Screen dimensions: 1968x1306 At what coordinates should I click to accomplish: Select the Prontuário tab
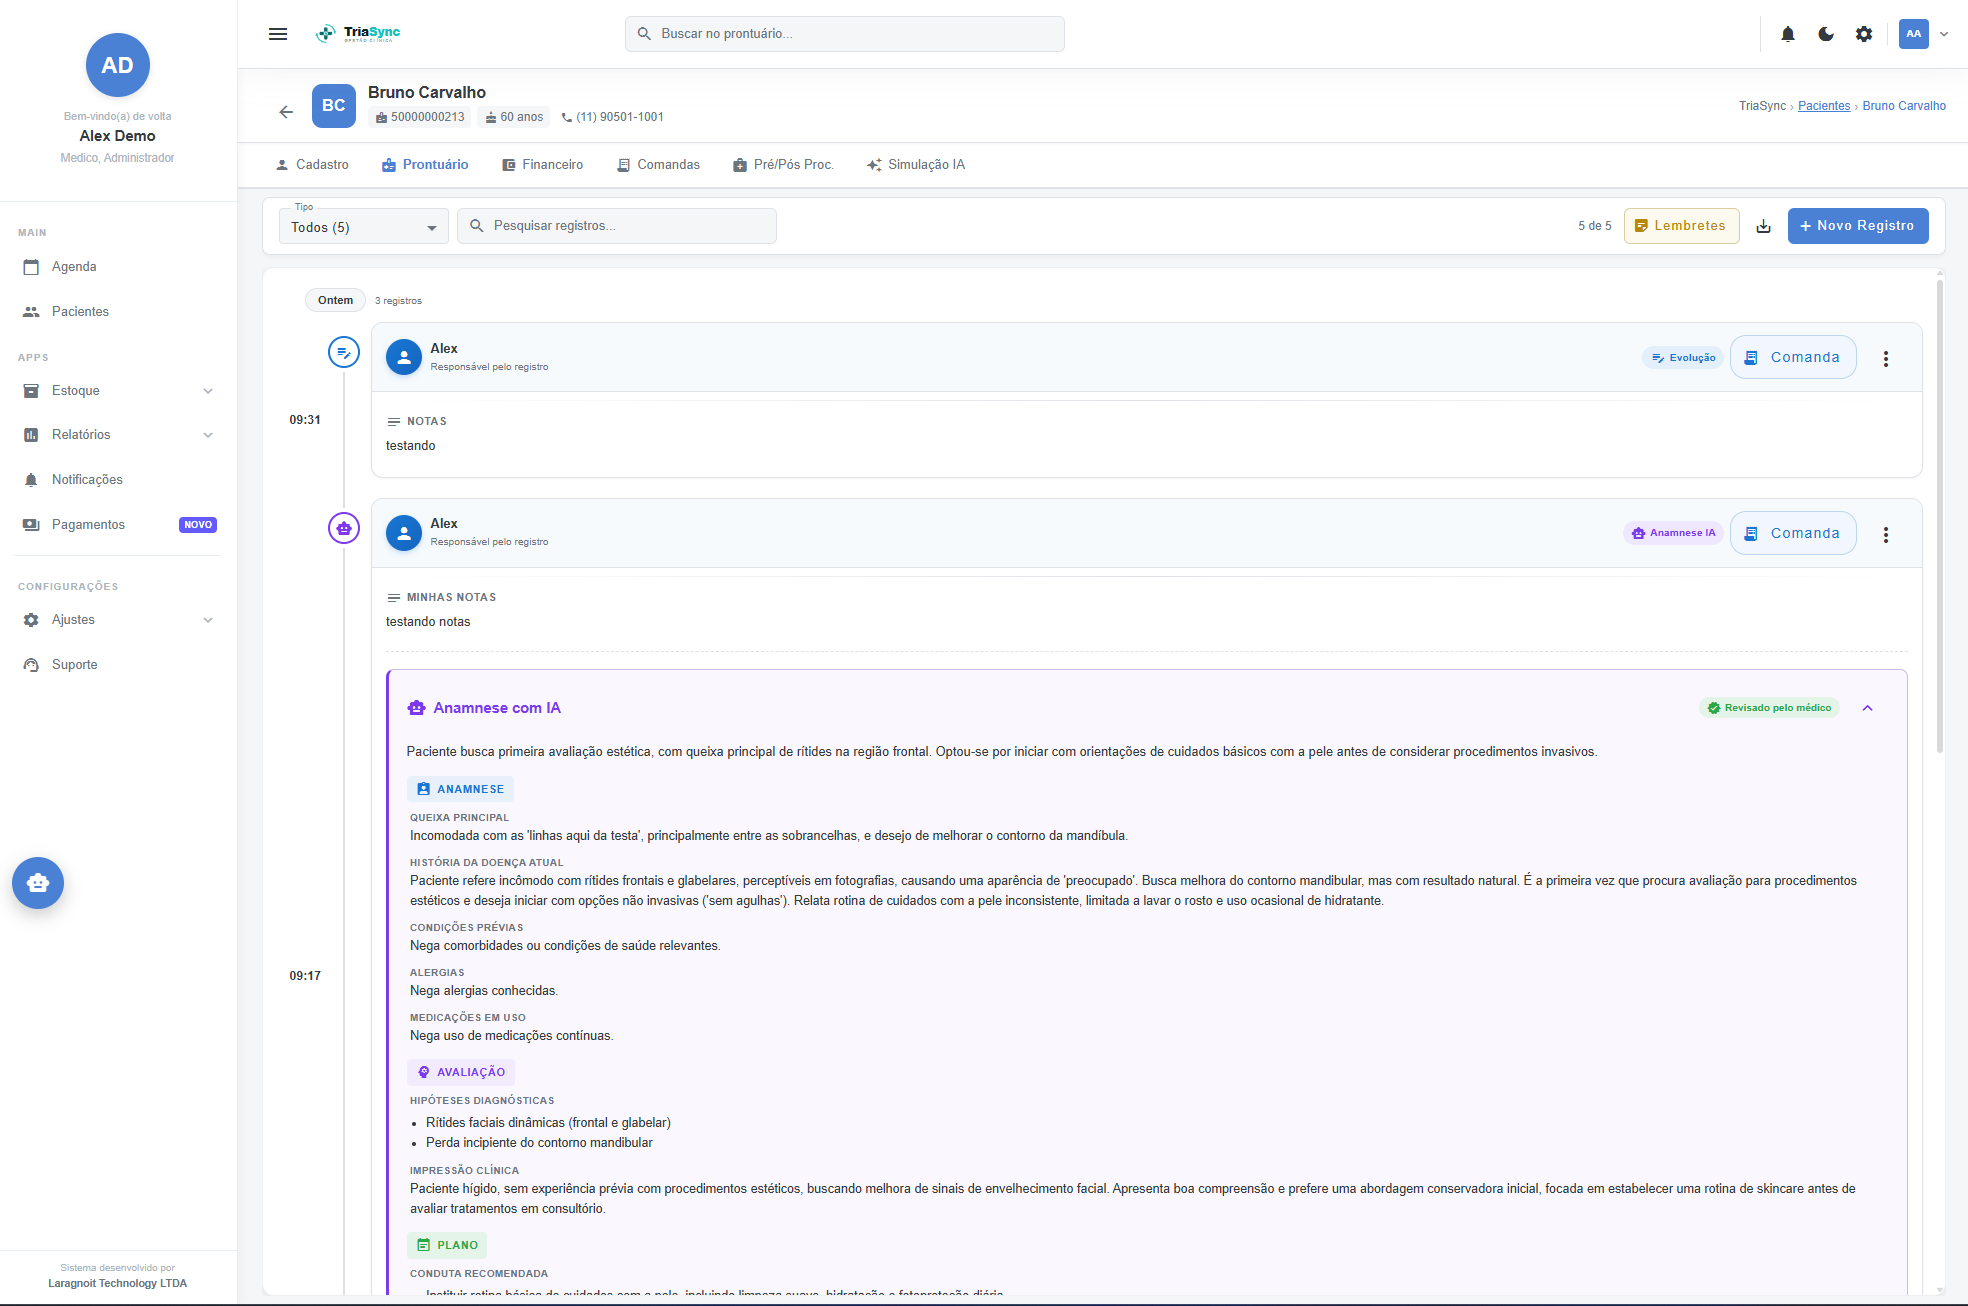tap(425, 165)
